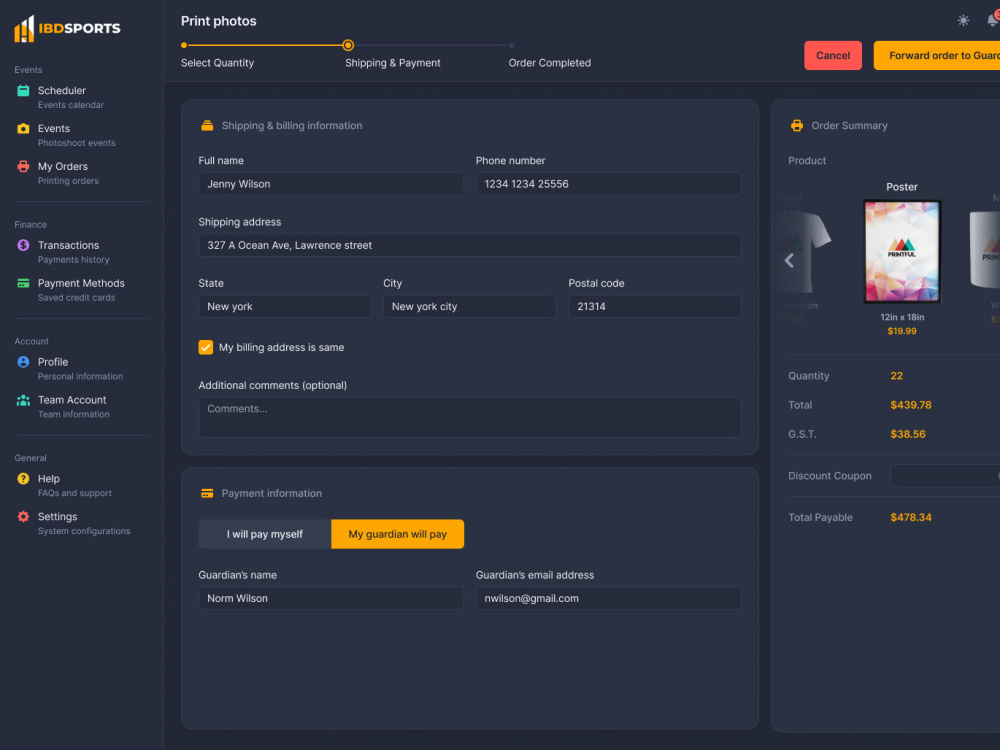Screen dimensions: 1000x750
Task: Open Payment Methods menu item
Action: [x=82, y=290]
